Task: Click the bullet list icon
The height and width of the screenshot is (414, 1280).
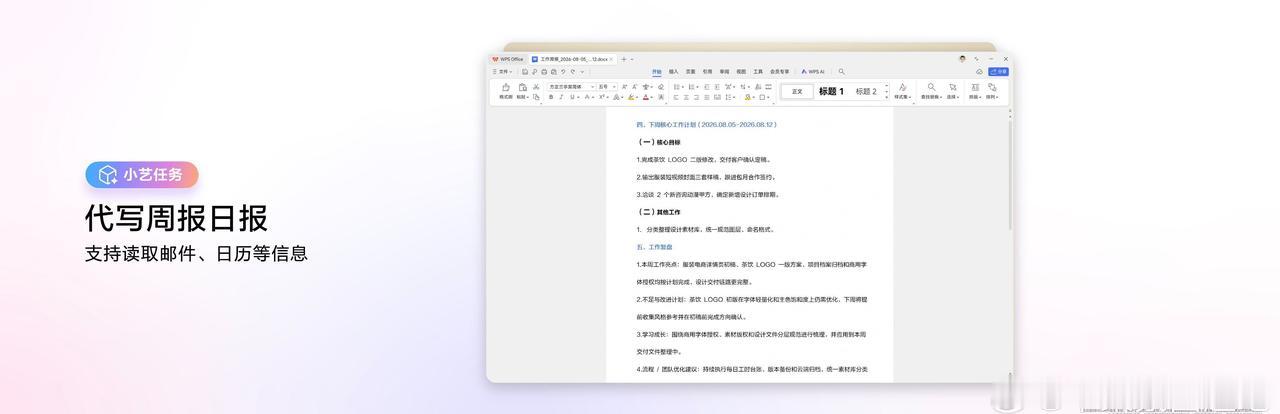Action: [x=676, y=87]
